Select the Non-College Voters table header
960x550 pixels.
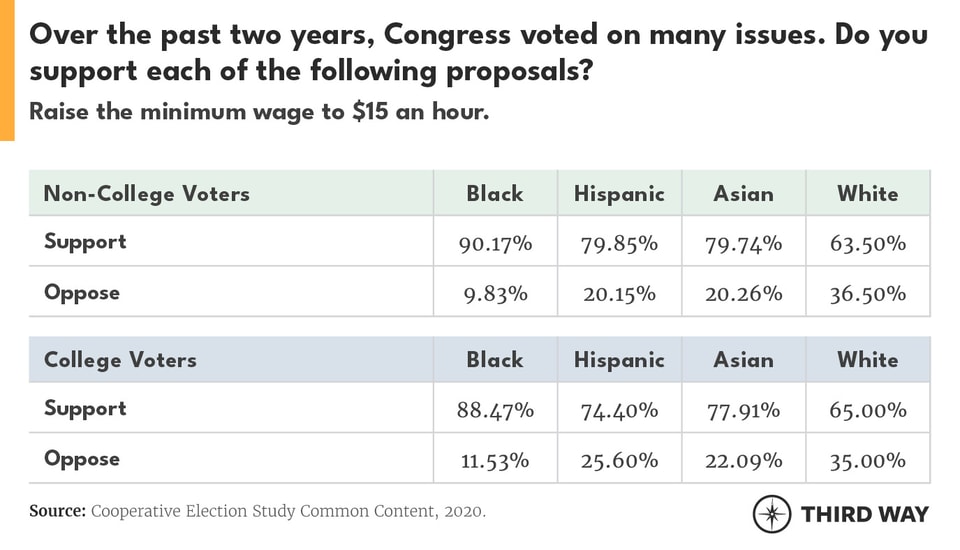(146, 193)
